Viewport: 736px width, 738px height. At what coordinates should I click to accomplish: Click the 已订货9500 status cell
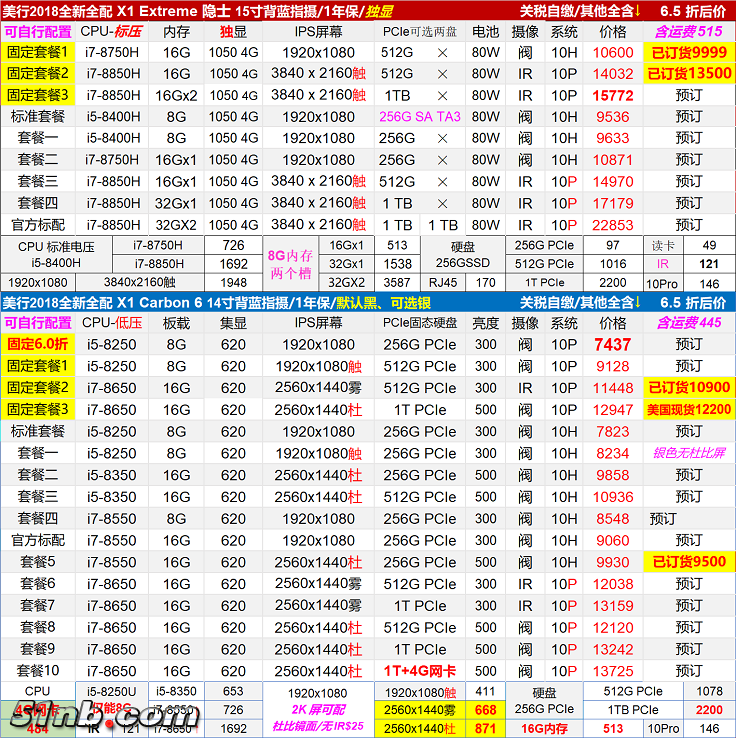688,561
